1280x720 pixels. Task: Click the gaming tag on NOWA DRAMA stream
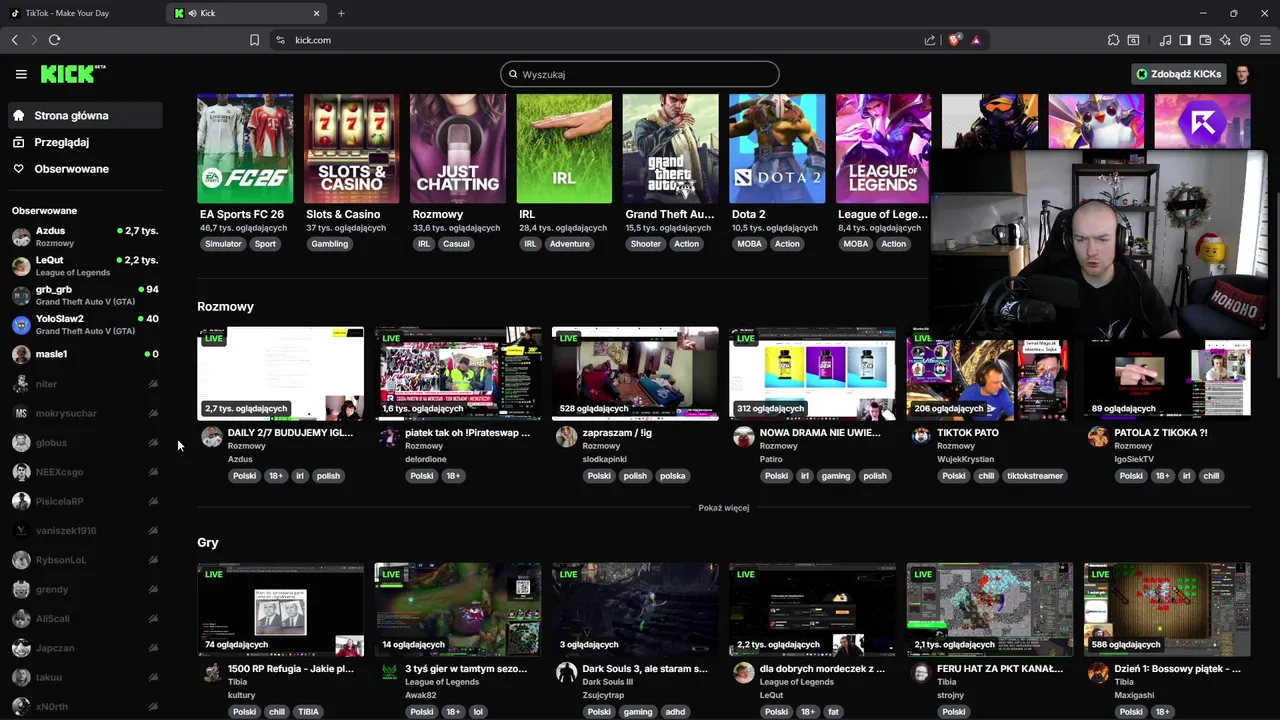[x=836, y=476]
